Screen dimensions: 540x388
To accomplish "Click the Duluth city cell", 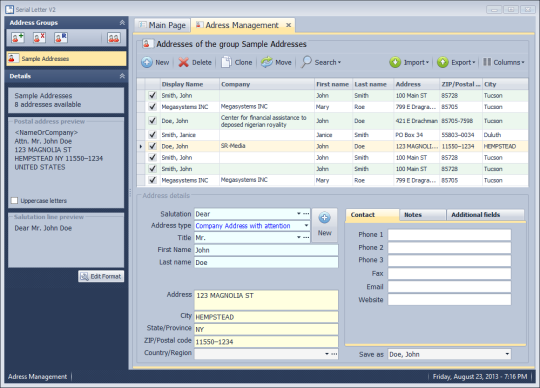I will tap(505, 135).
